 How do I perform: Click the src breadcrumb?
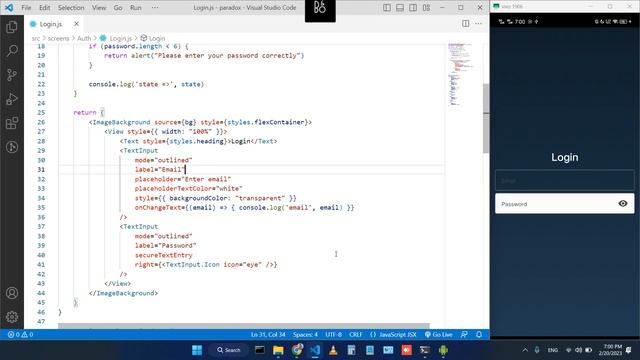pyautogui.click(x=36, y=38)
